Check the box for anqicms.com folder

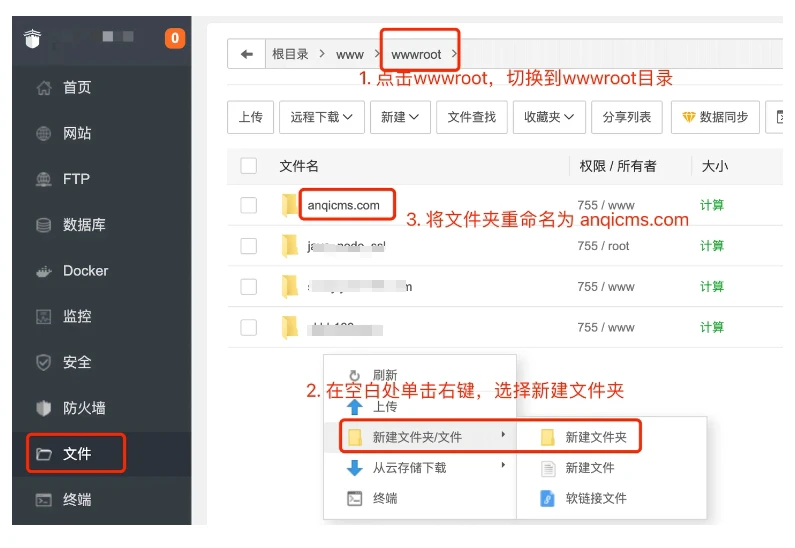click(x=249, y=206)
